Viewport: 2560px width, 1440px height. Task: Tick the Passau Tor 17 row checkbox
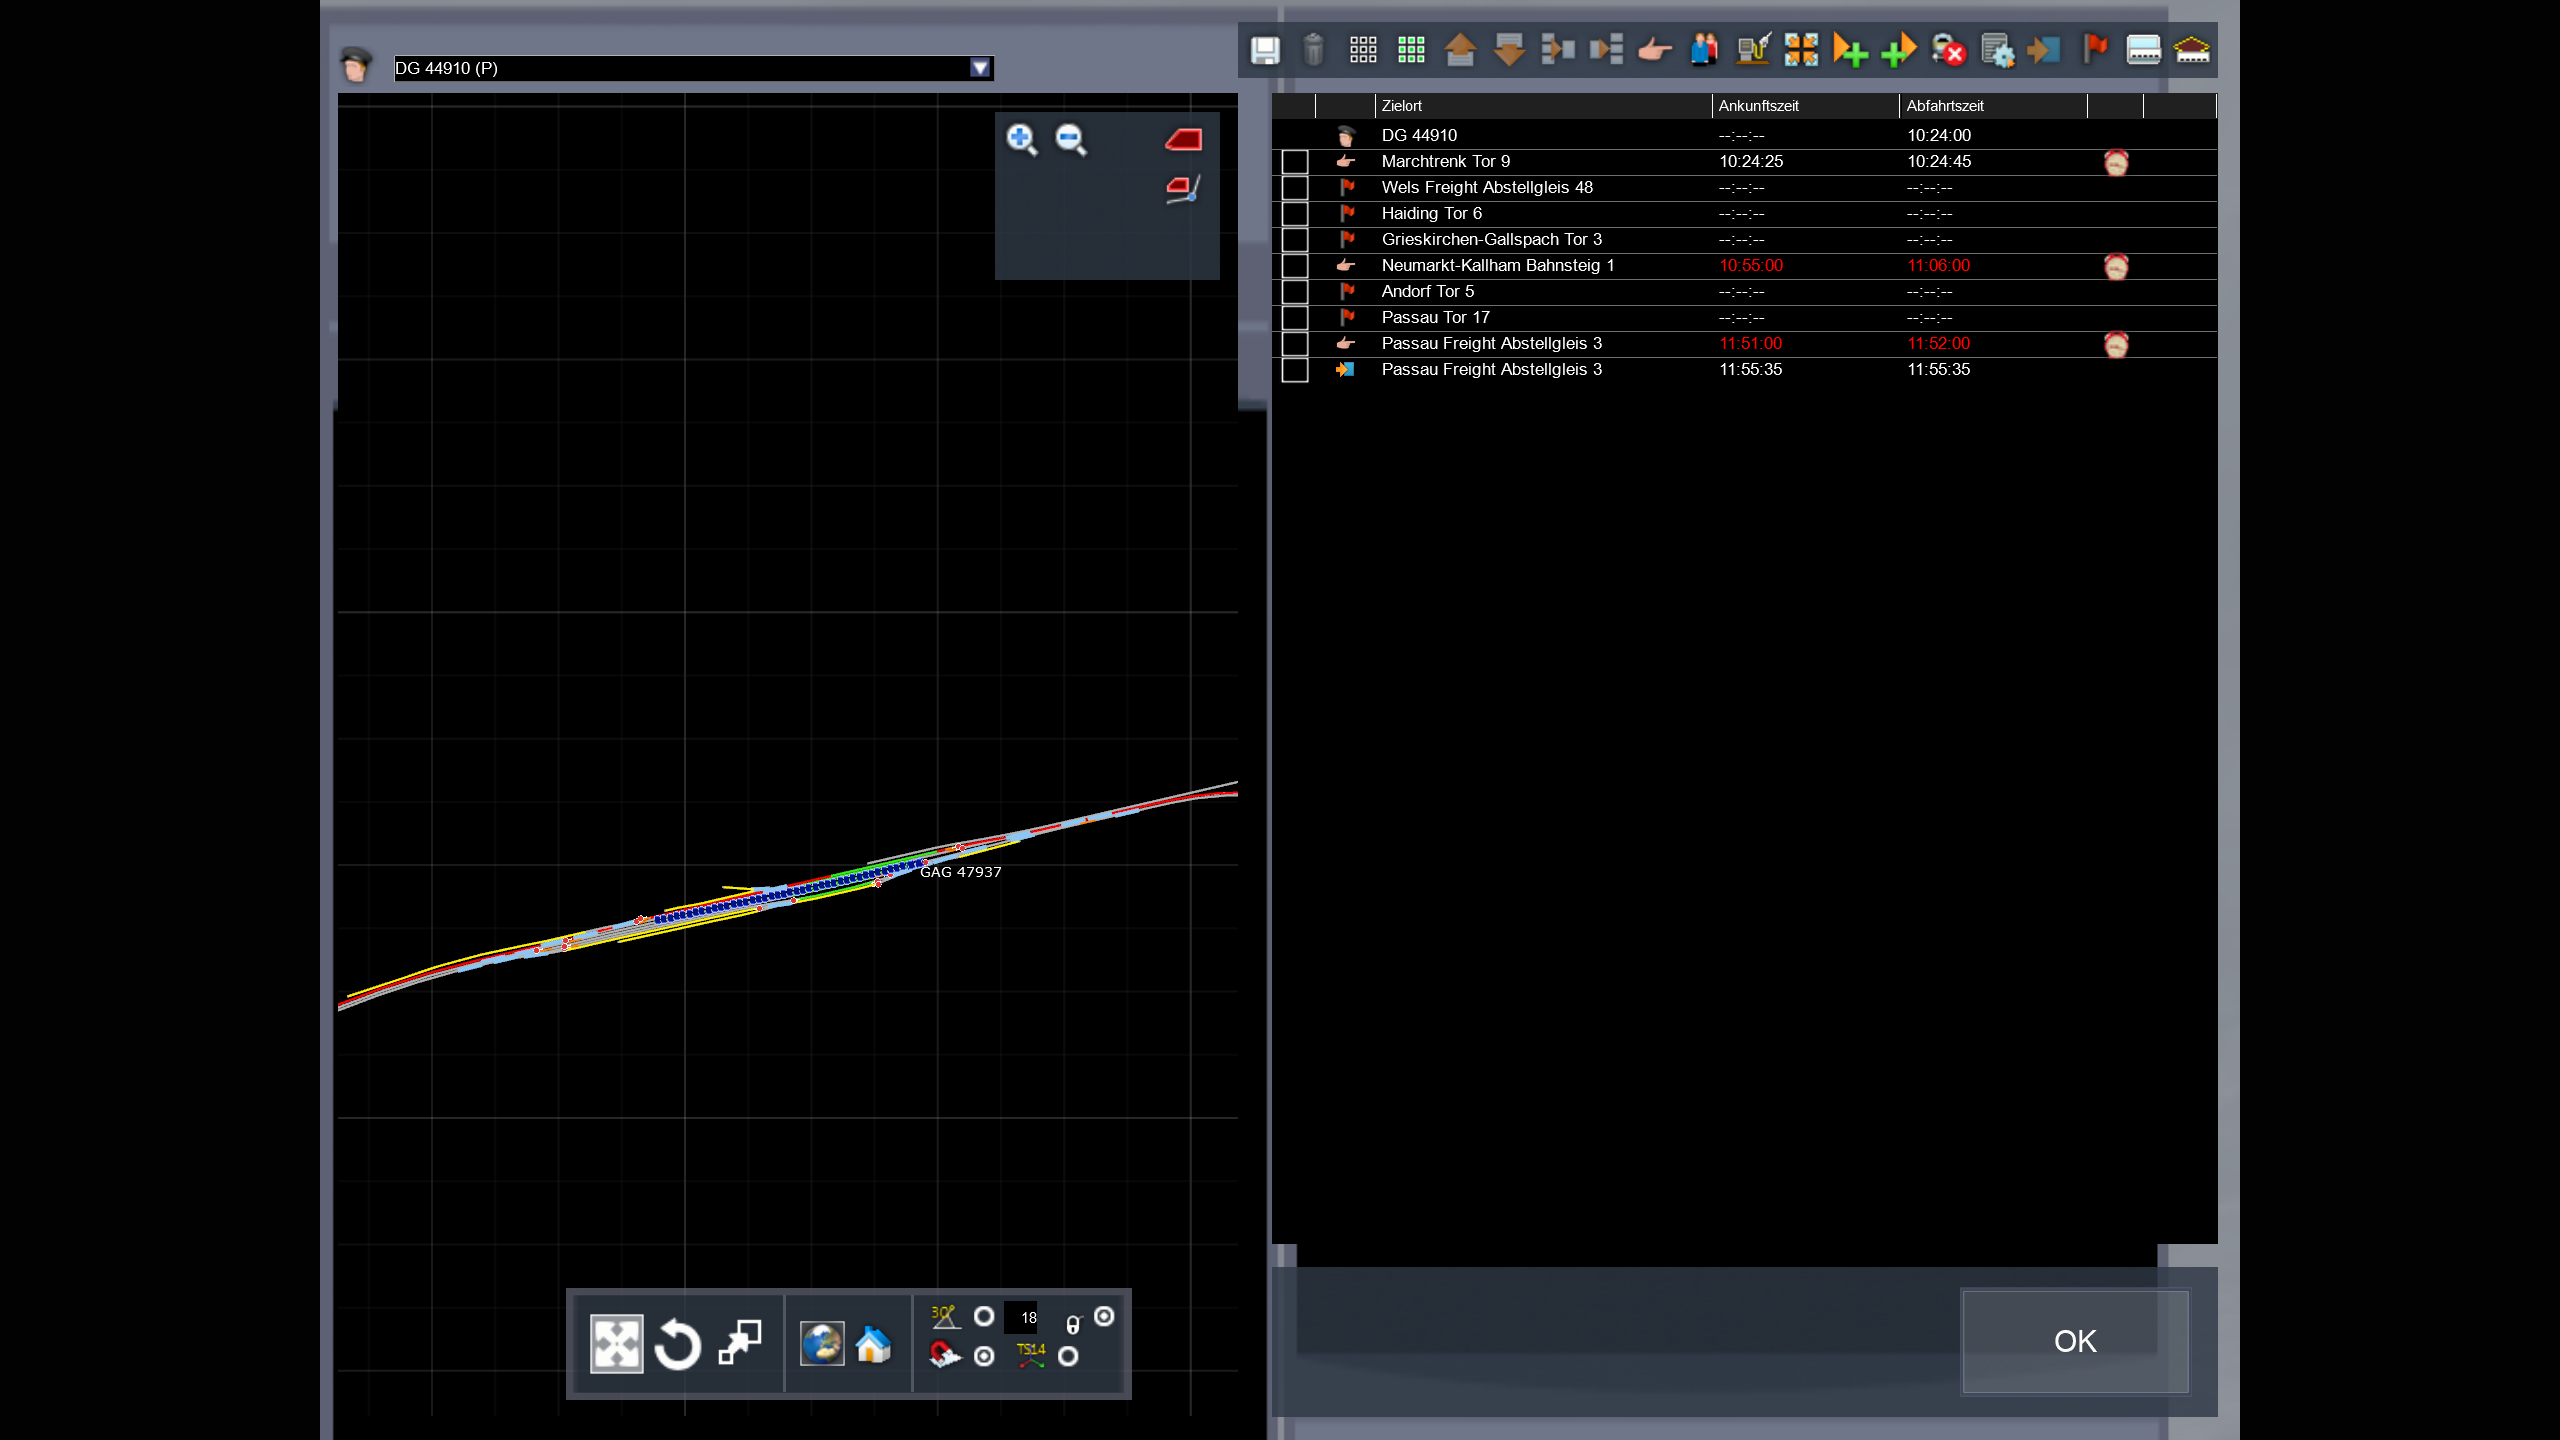1295,318
